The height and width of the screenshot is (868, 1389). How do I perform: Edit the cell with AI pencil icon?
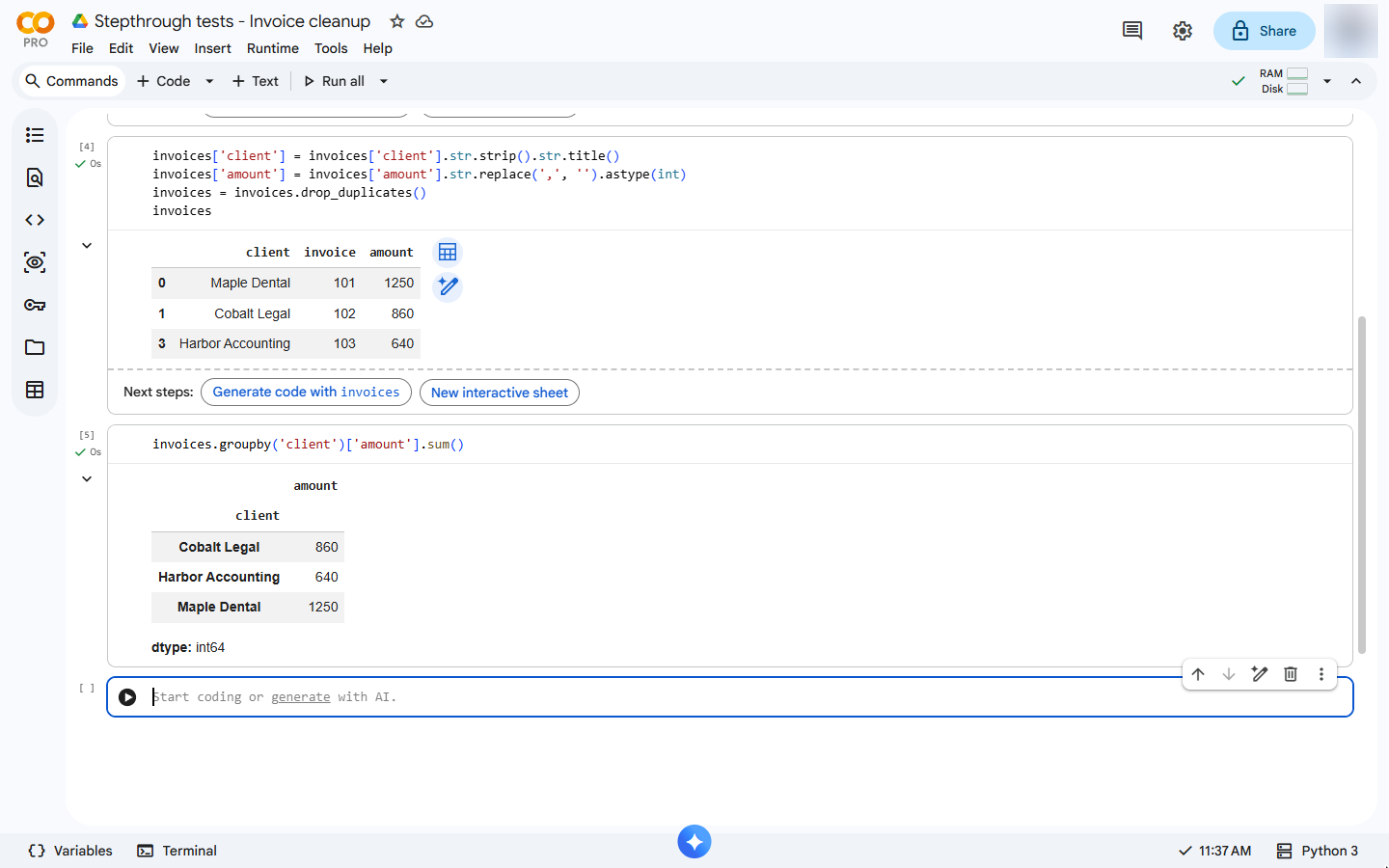tap(1260, 674)
